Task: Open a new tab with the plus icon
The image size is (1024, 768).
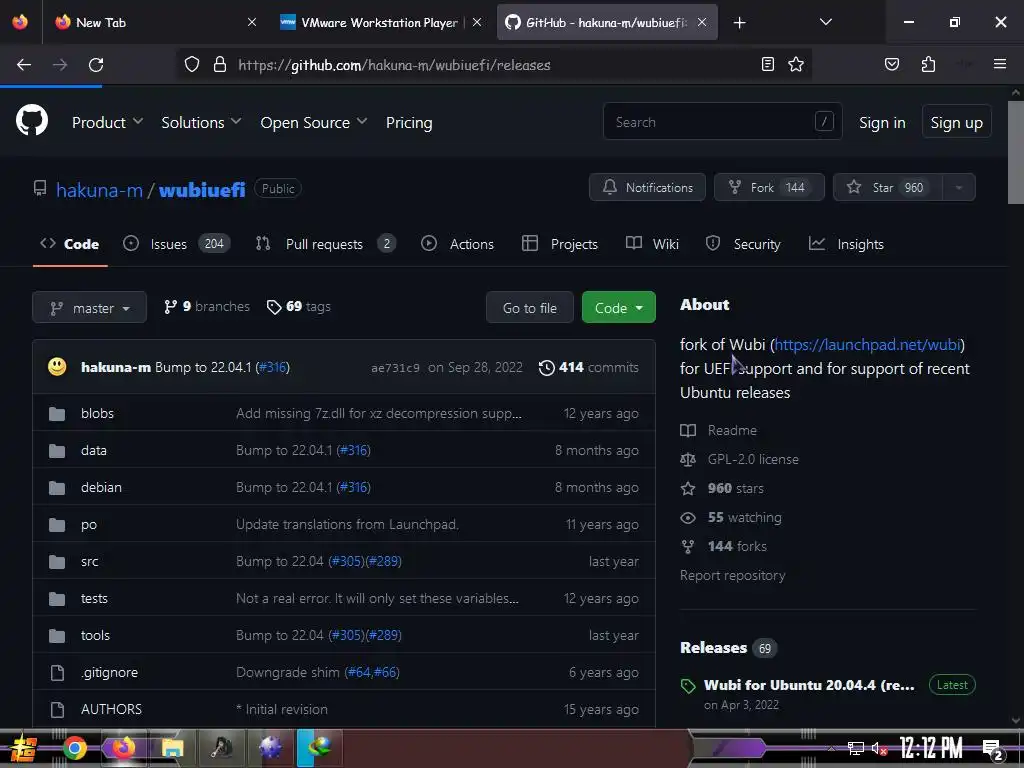Action: pyautogui.click(x=739, y=23)
